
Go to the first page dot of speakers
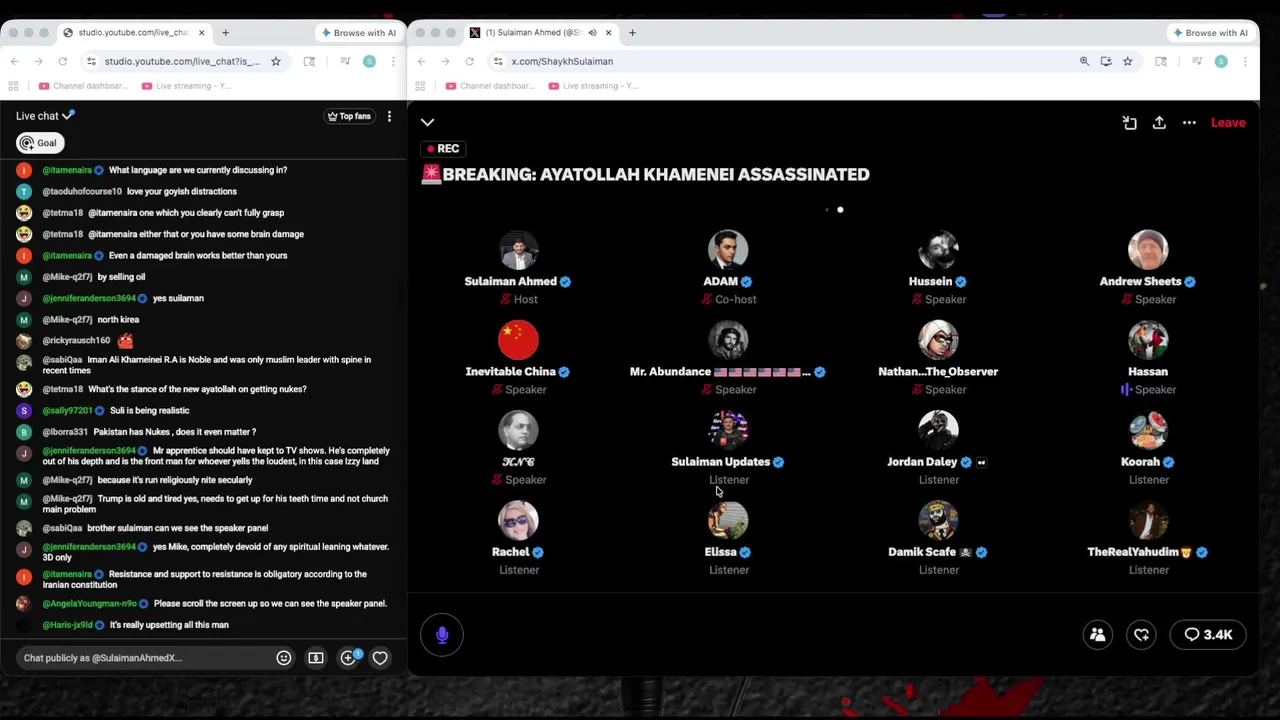827,210
